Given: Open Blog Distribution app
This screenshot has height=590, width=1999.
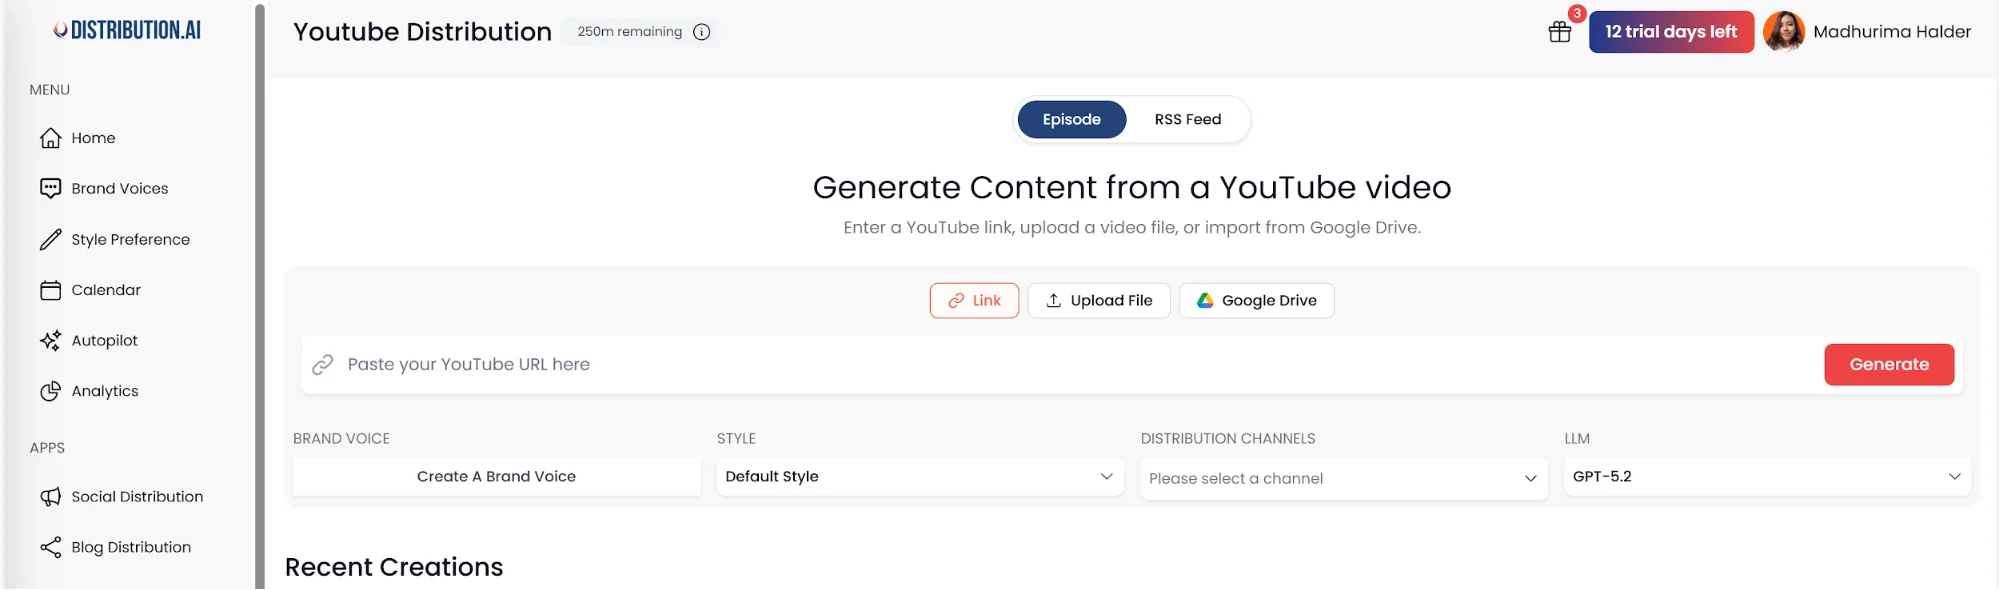Looking at the screenshot, I should tap(131, 547).
